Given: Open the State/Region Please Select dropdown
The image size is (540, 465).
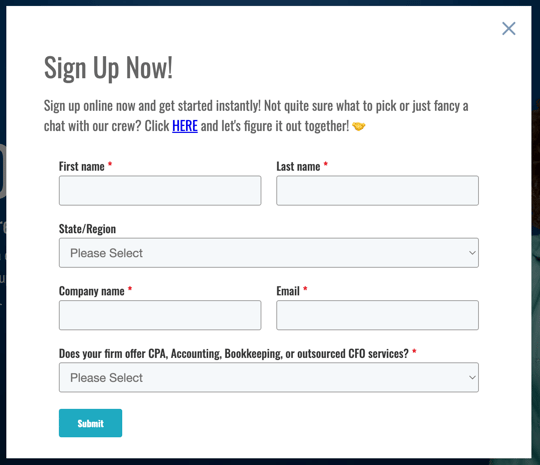Looking at the screenshot, I should point(269,253).
